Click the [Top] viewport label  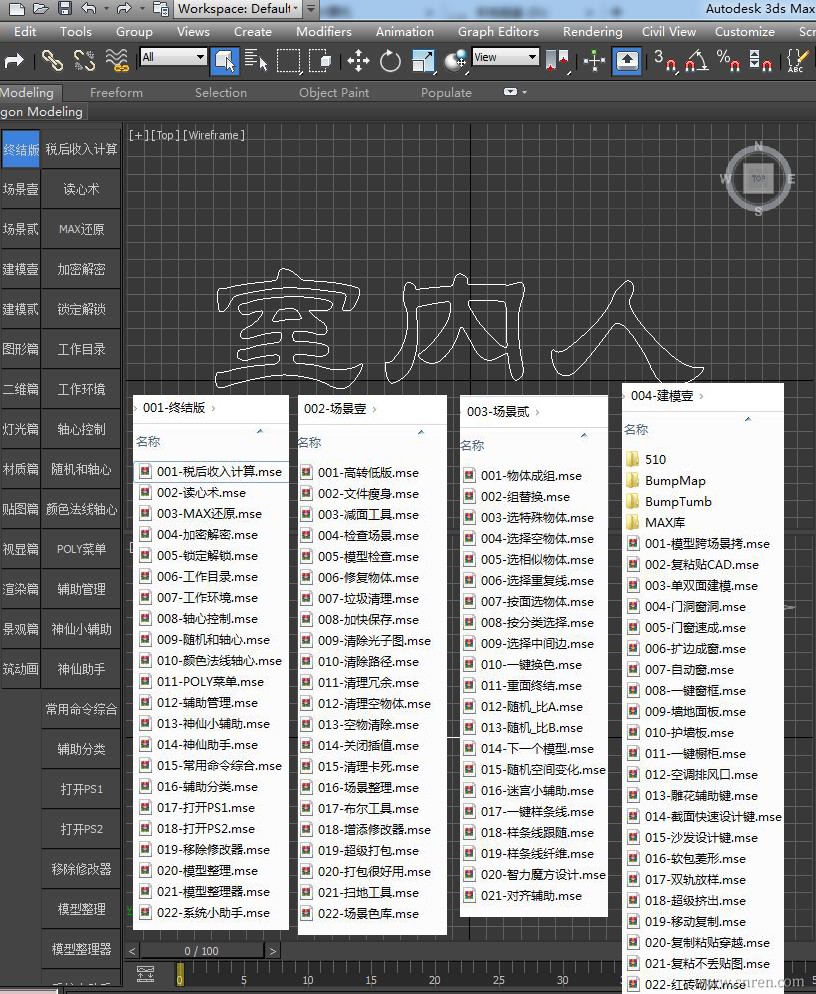pos(164,135)
